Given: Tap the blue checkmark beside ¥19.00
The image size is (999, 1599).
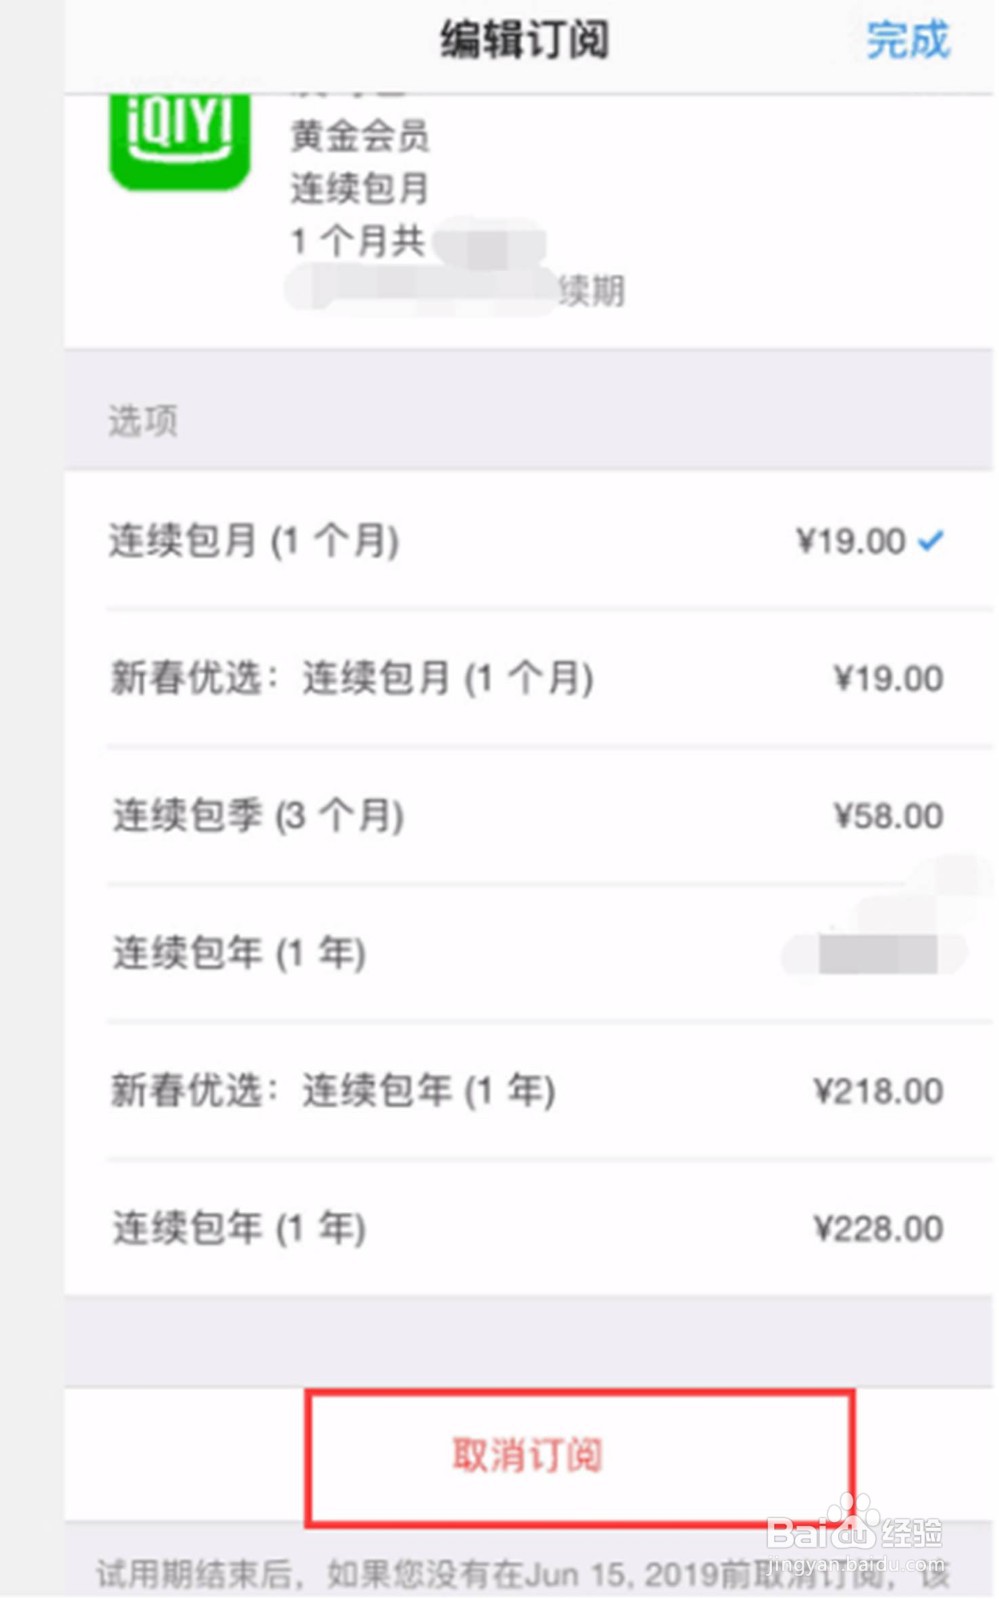Looking at the screenshot, I should click(931, 541).
